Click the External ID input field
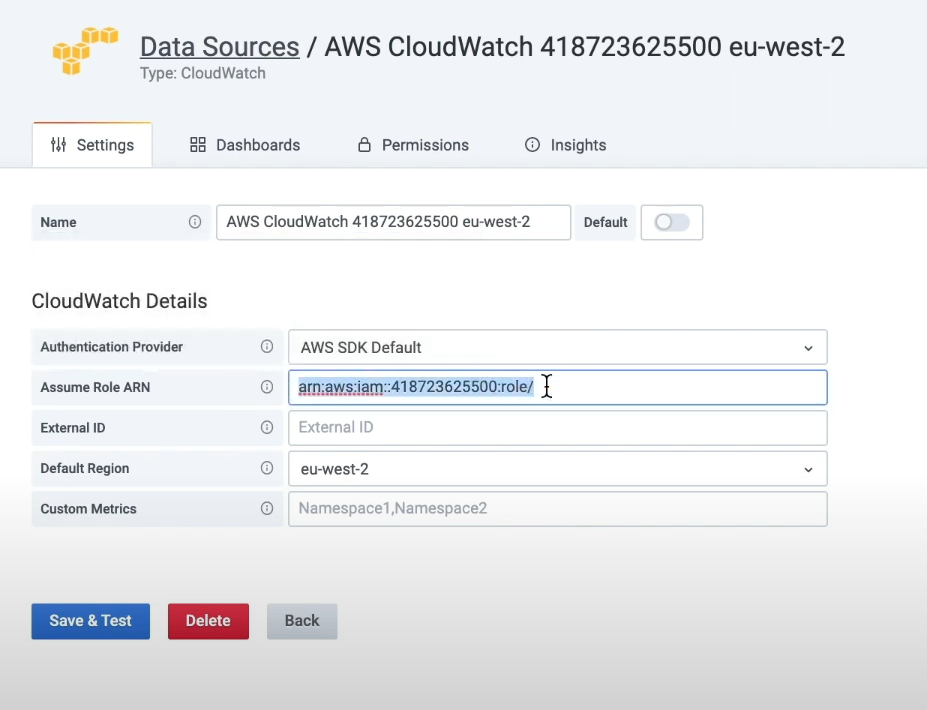 pos(558,428)
